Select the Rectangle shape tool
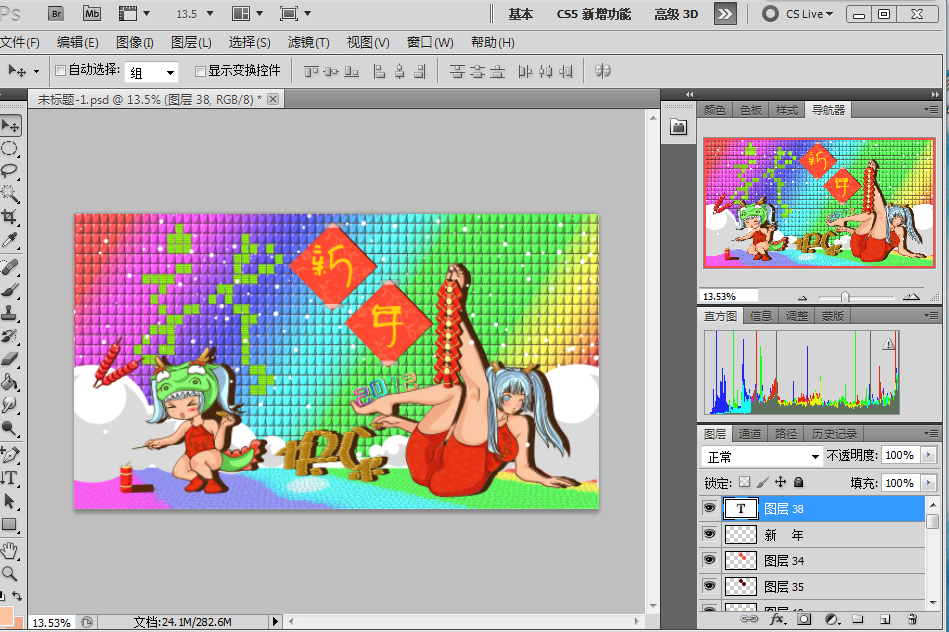949x632 pixels. (x=9, y=524)
